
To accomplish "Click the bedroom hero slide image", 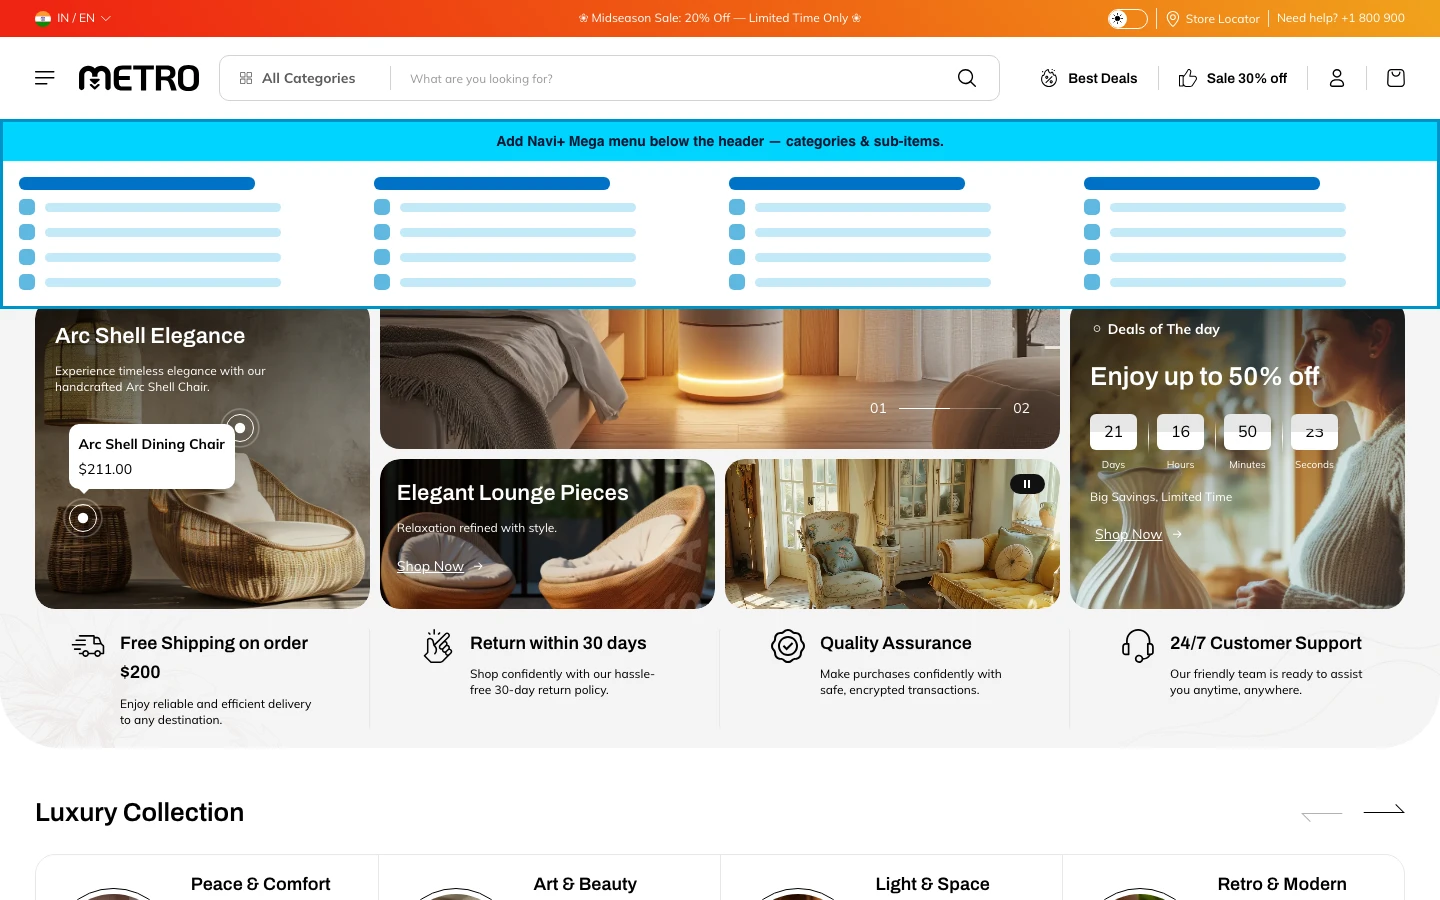I will click(720, 378).
